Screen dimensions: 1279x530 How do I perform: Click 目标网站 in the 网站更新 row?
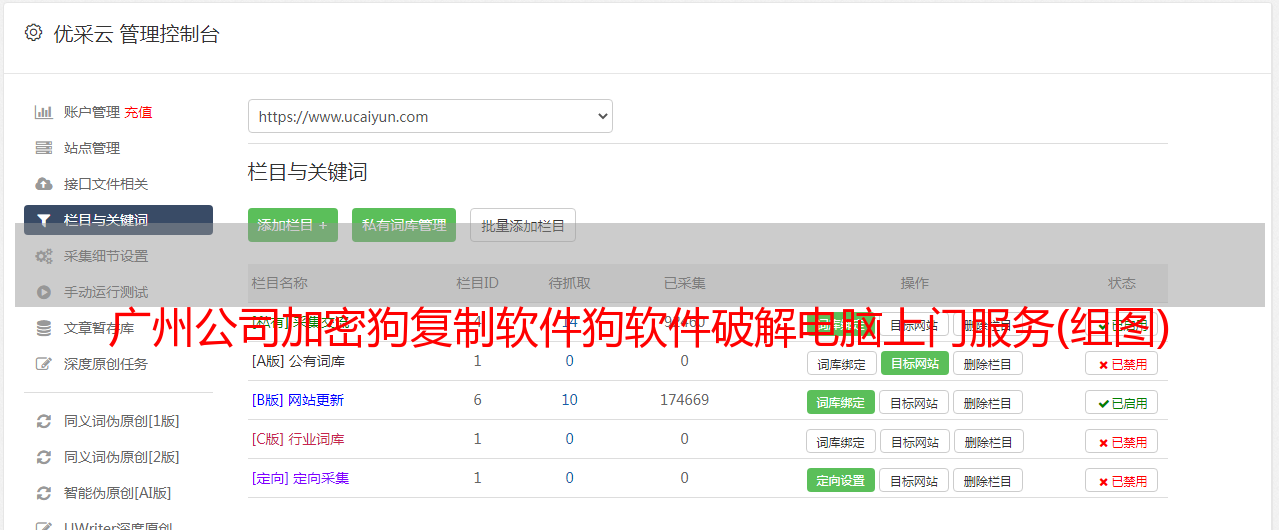[914, 402]
